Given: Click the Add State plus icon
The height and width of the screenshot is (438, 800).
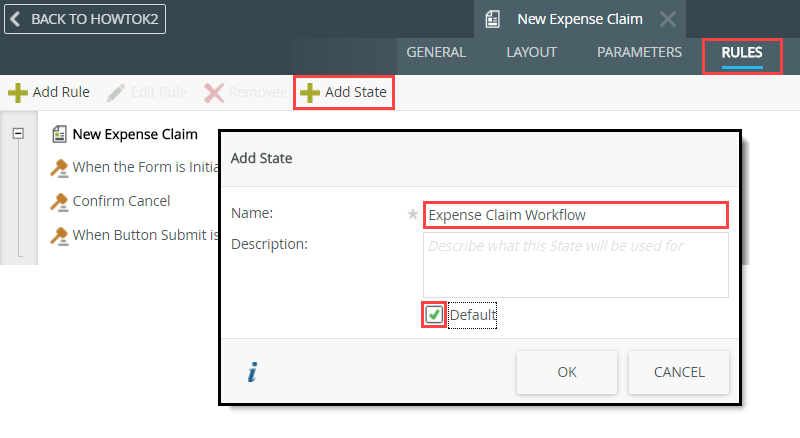Looking at the screenshot, I should pyautogui.click(x=310, y=93).
